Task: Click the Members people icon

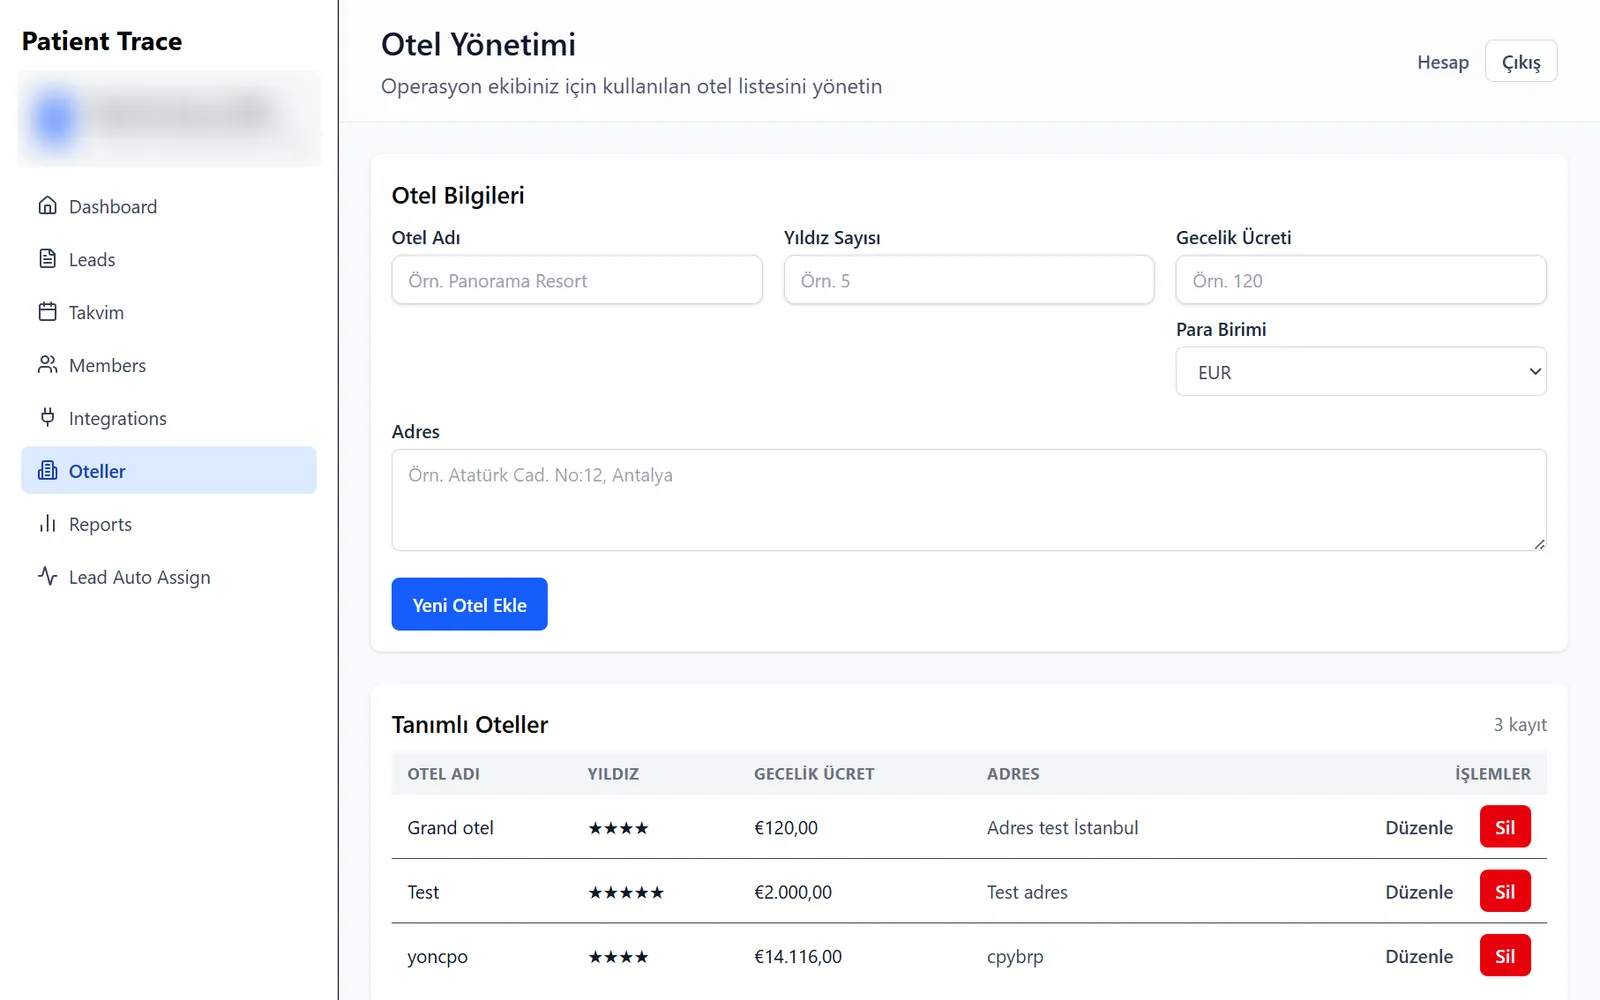Action: point(47,365)
